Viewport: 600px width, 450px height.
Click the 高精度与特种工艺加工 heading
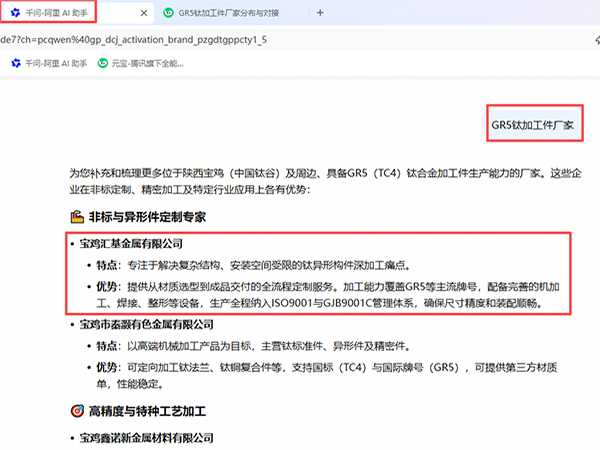[x=147, y=411]
